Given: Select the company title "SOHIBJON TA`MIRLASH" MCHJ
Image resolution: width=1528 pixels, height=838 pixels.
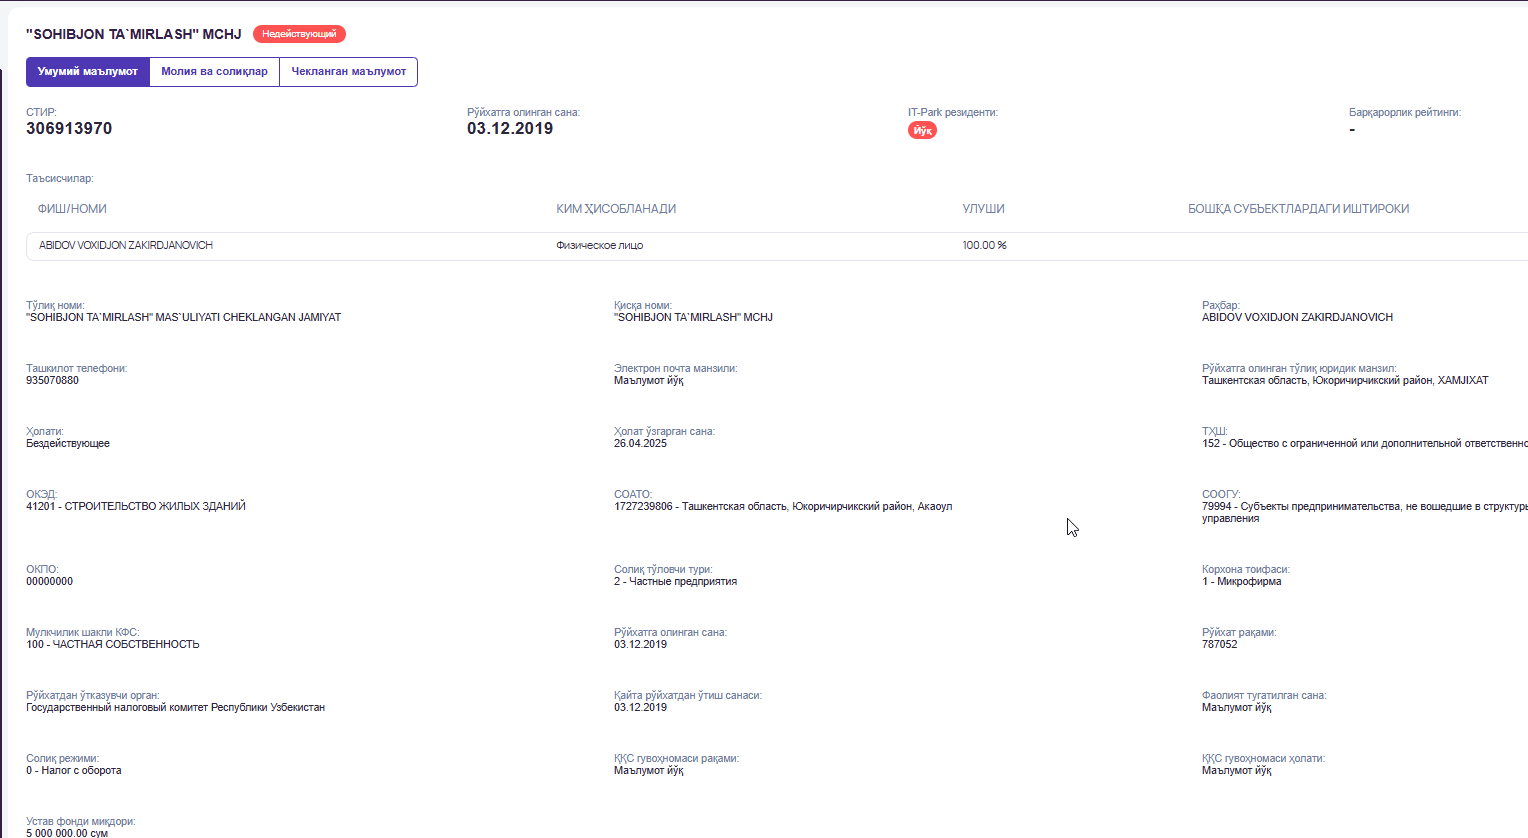Looking at the screenshot, I should click(x=134, y=34).
